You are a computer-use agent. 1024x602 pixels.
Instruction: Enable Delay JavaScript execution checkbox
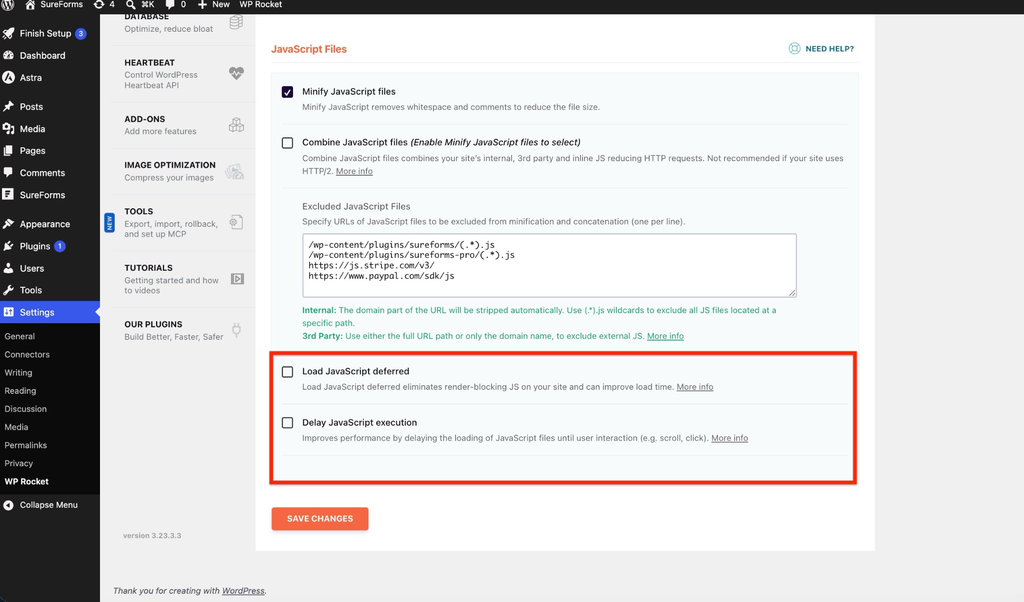287,422
